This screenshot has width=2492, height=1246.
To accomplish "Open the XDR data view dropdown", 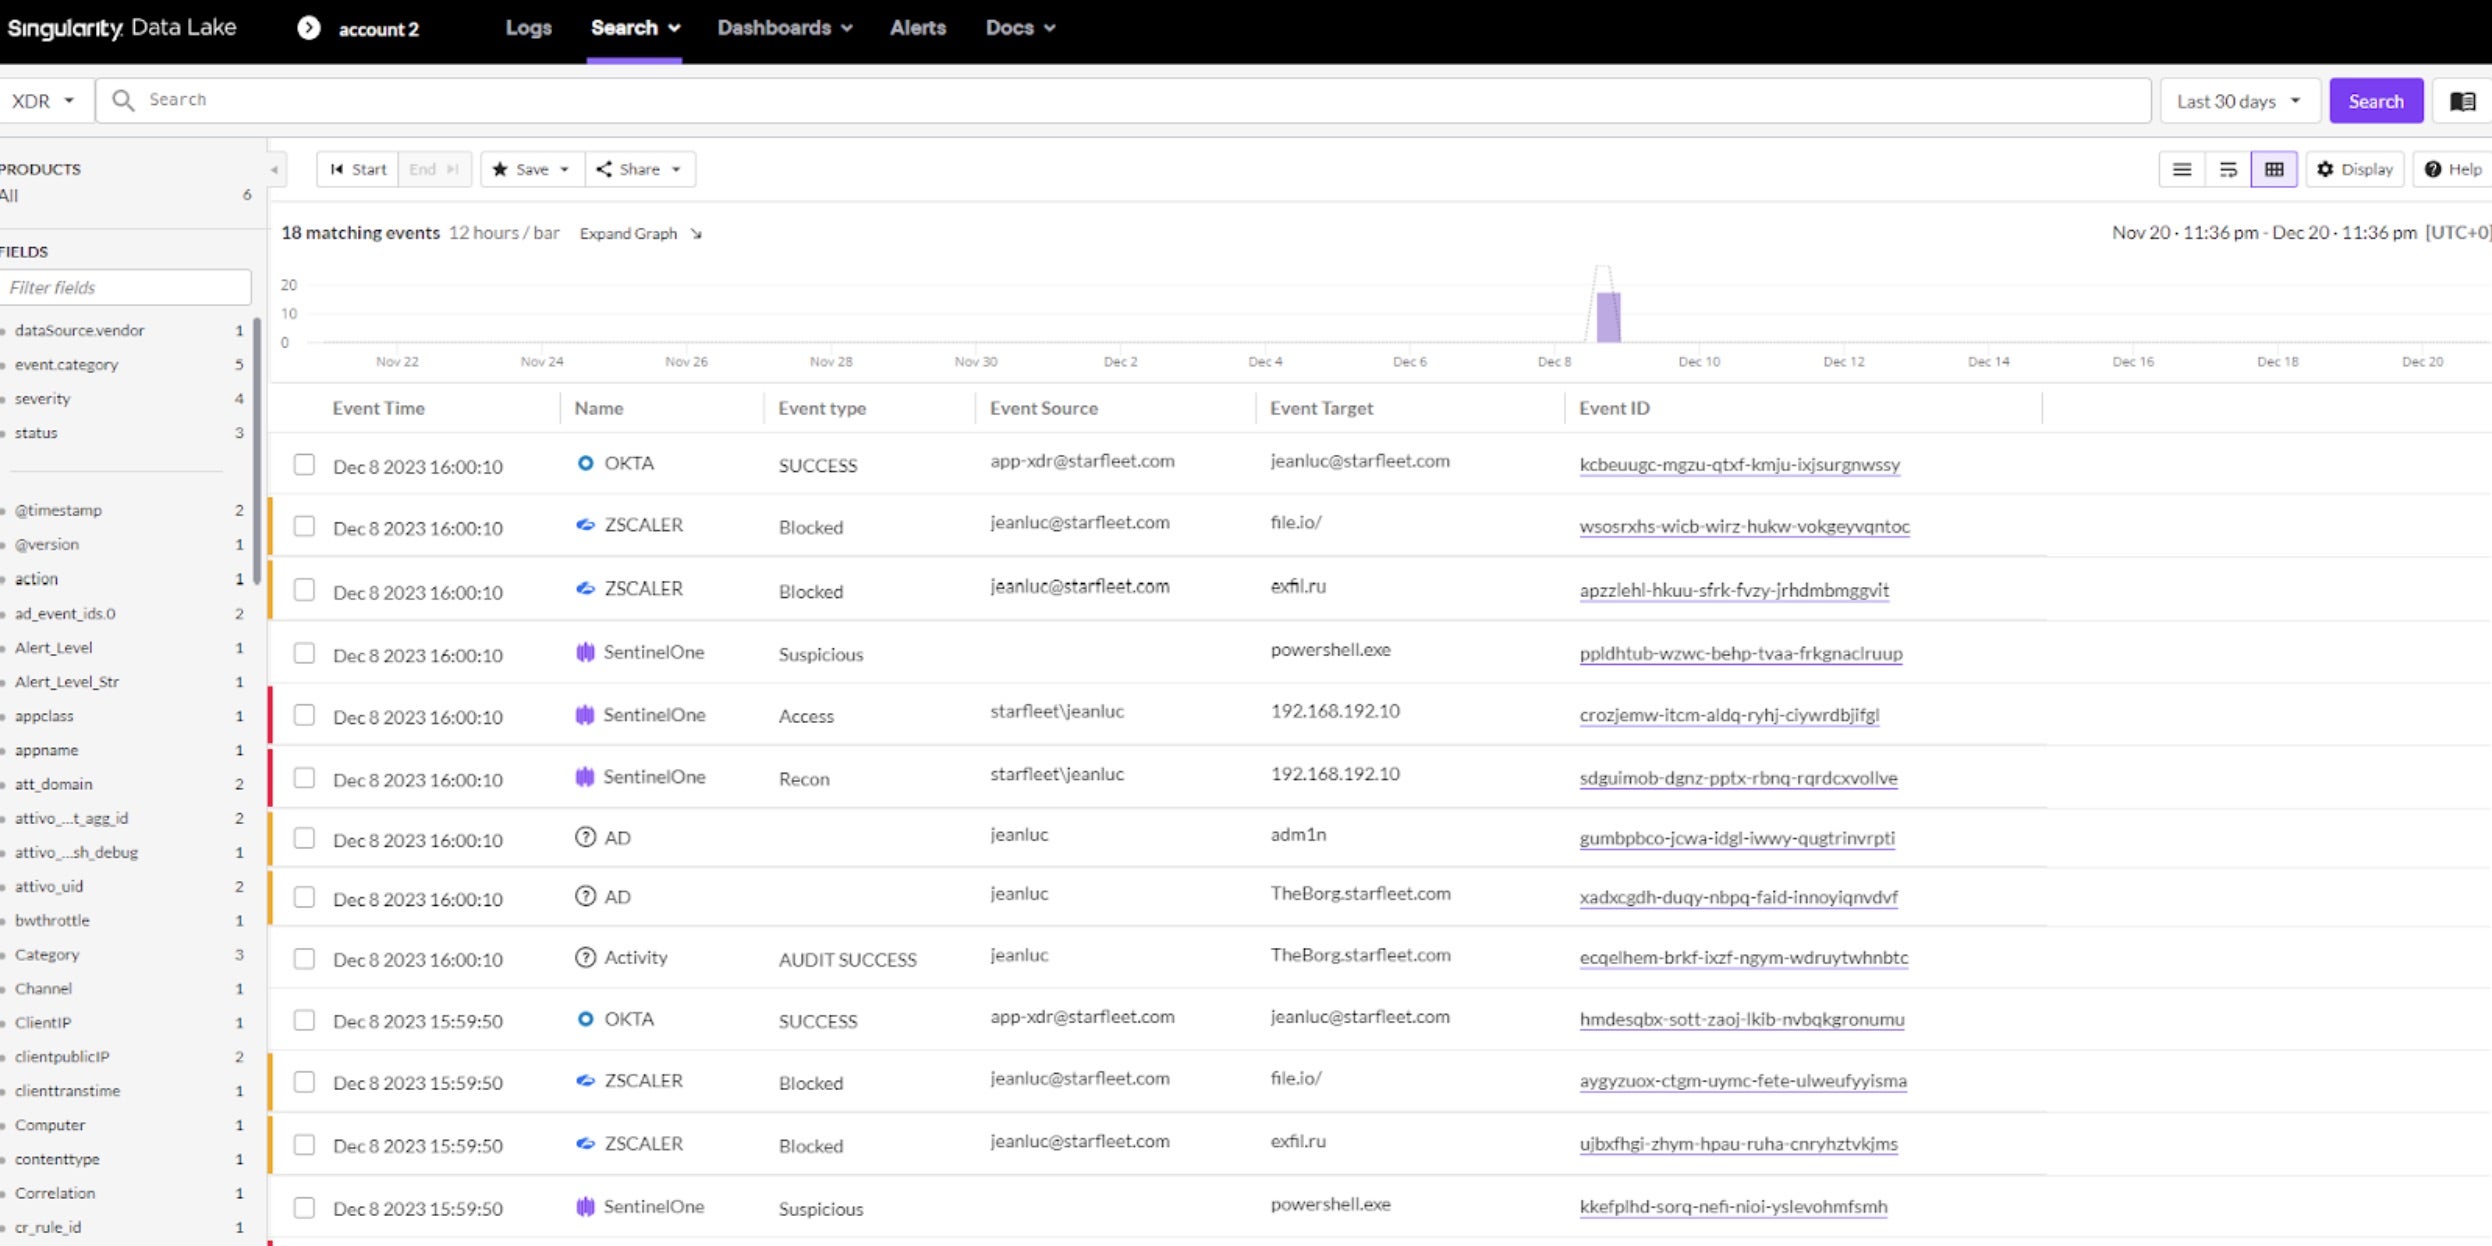I will [x=43, y=101].
